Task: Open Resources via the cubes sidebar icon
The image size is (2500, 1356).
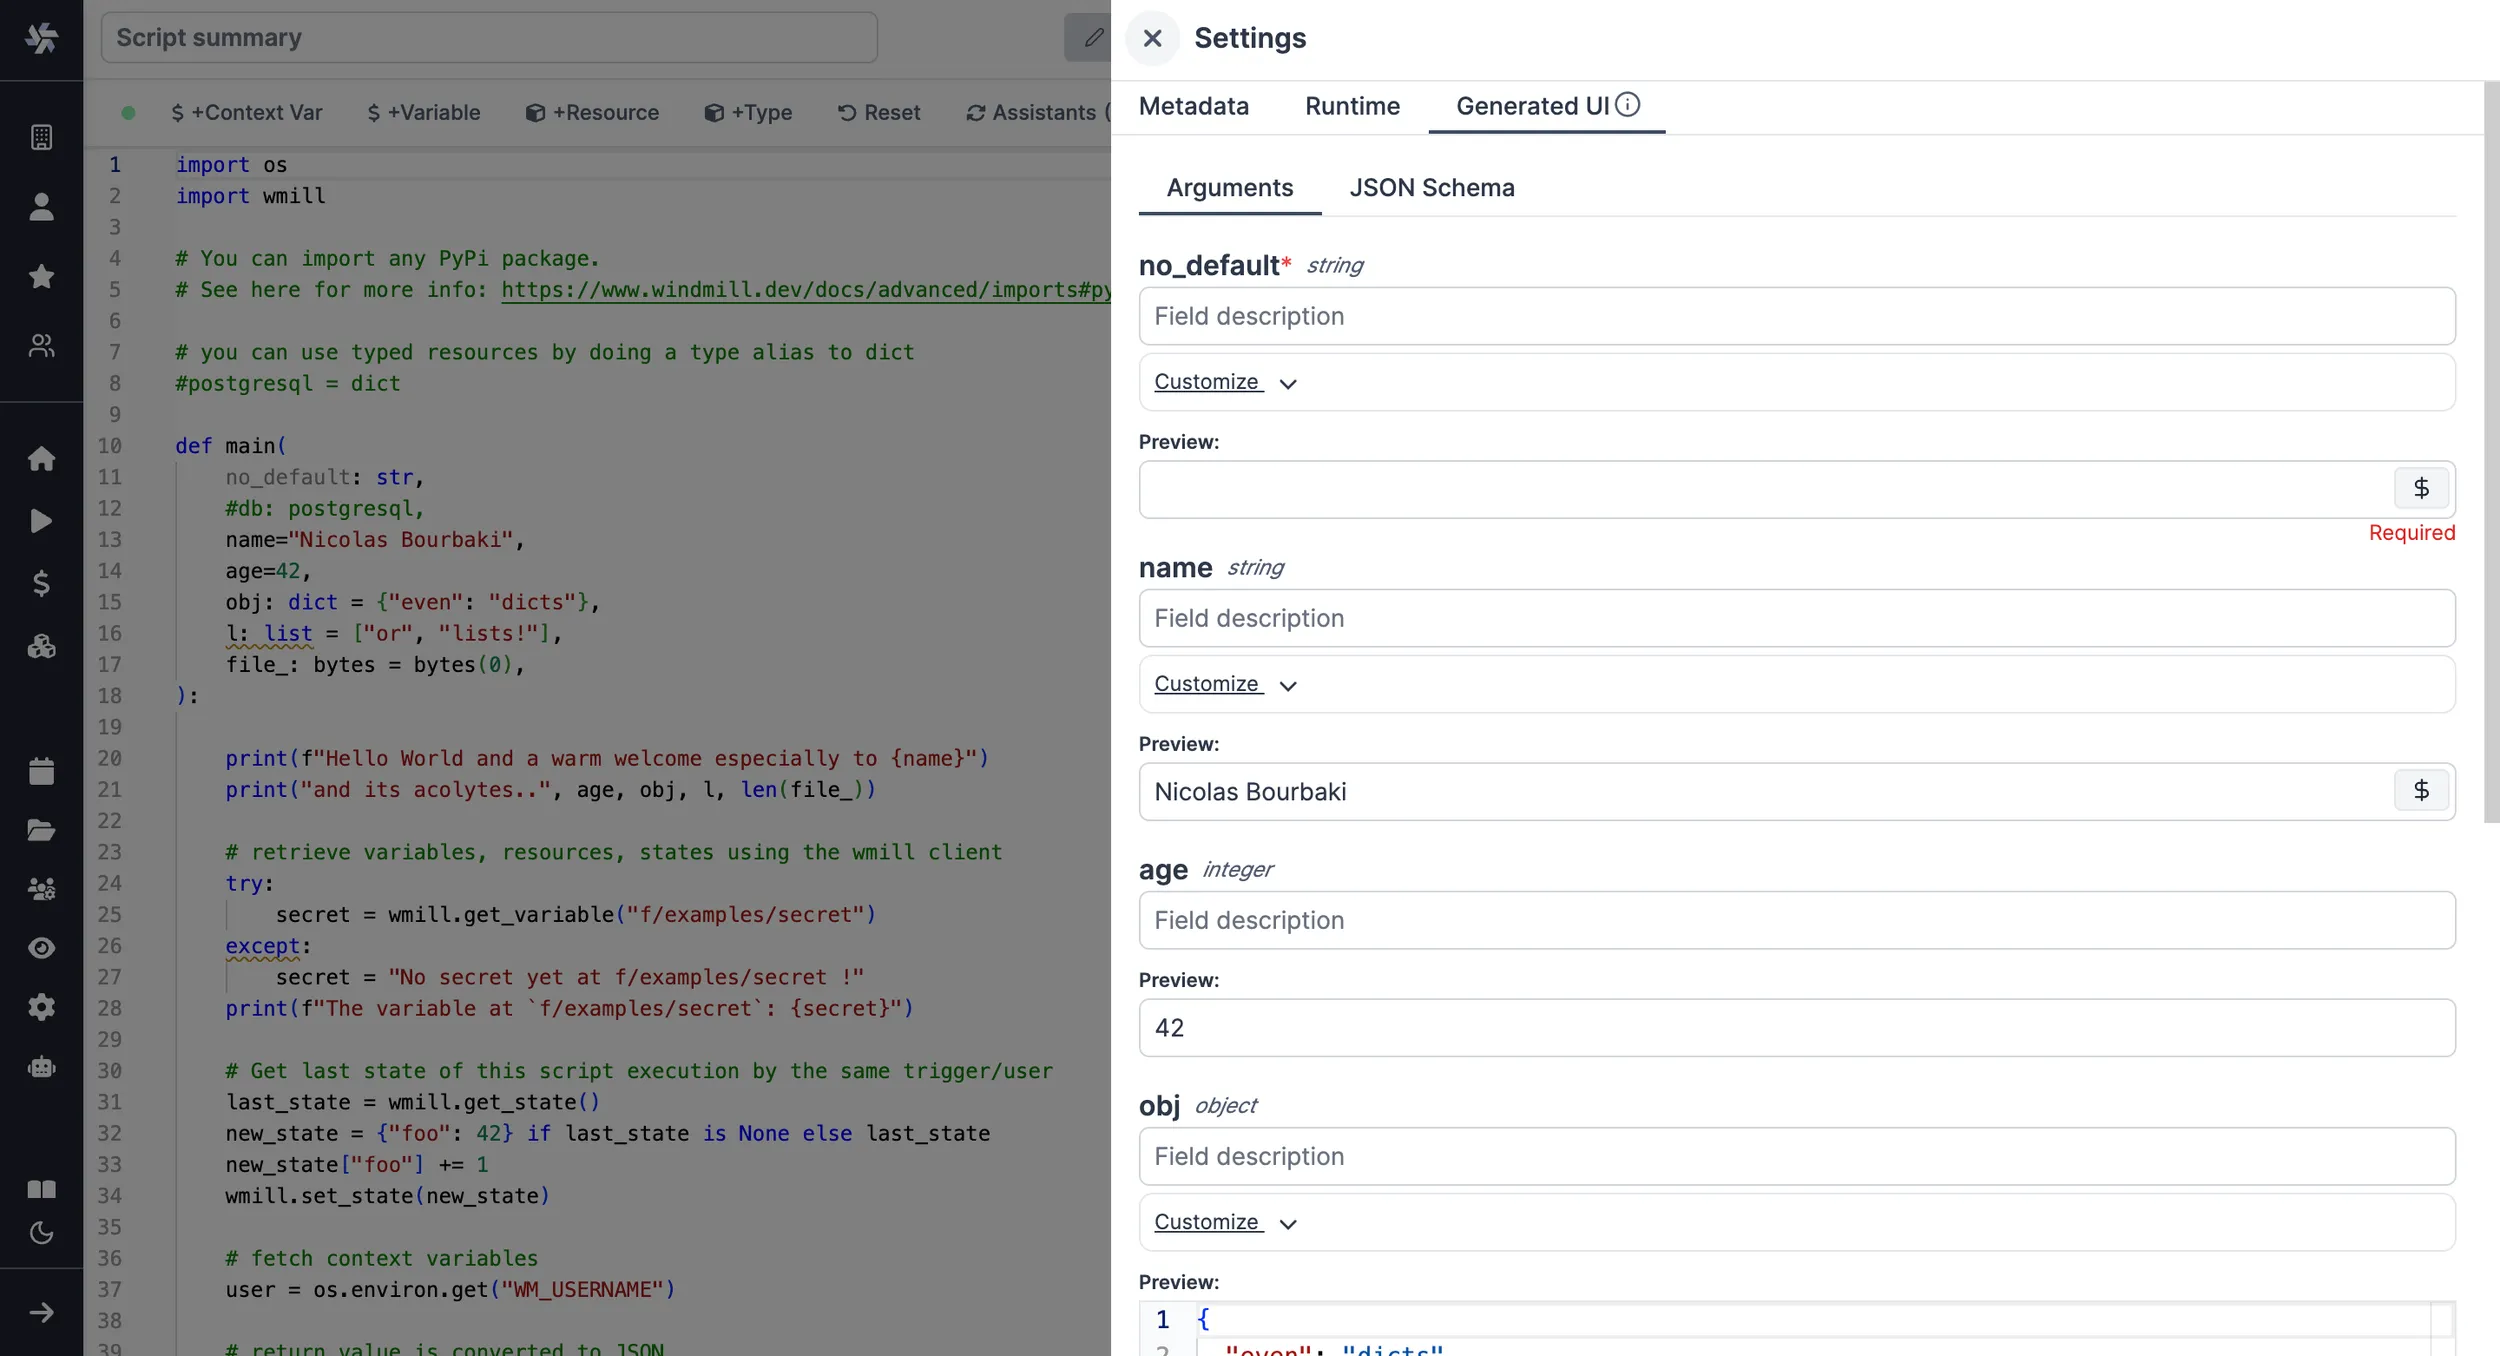Action: [42, 646]
